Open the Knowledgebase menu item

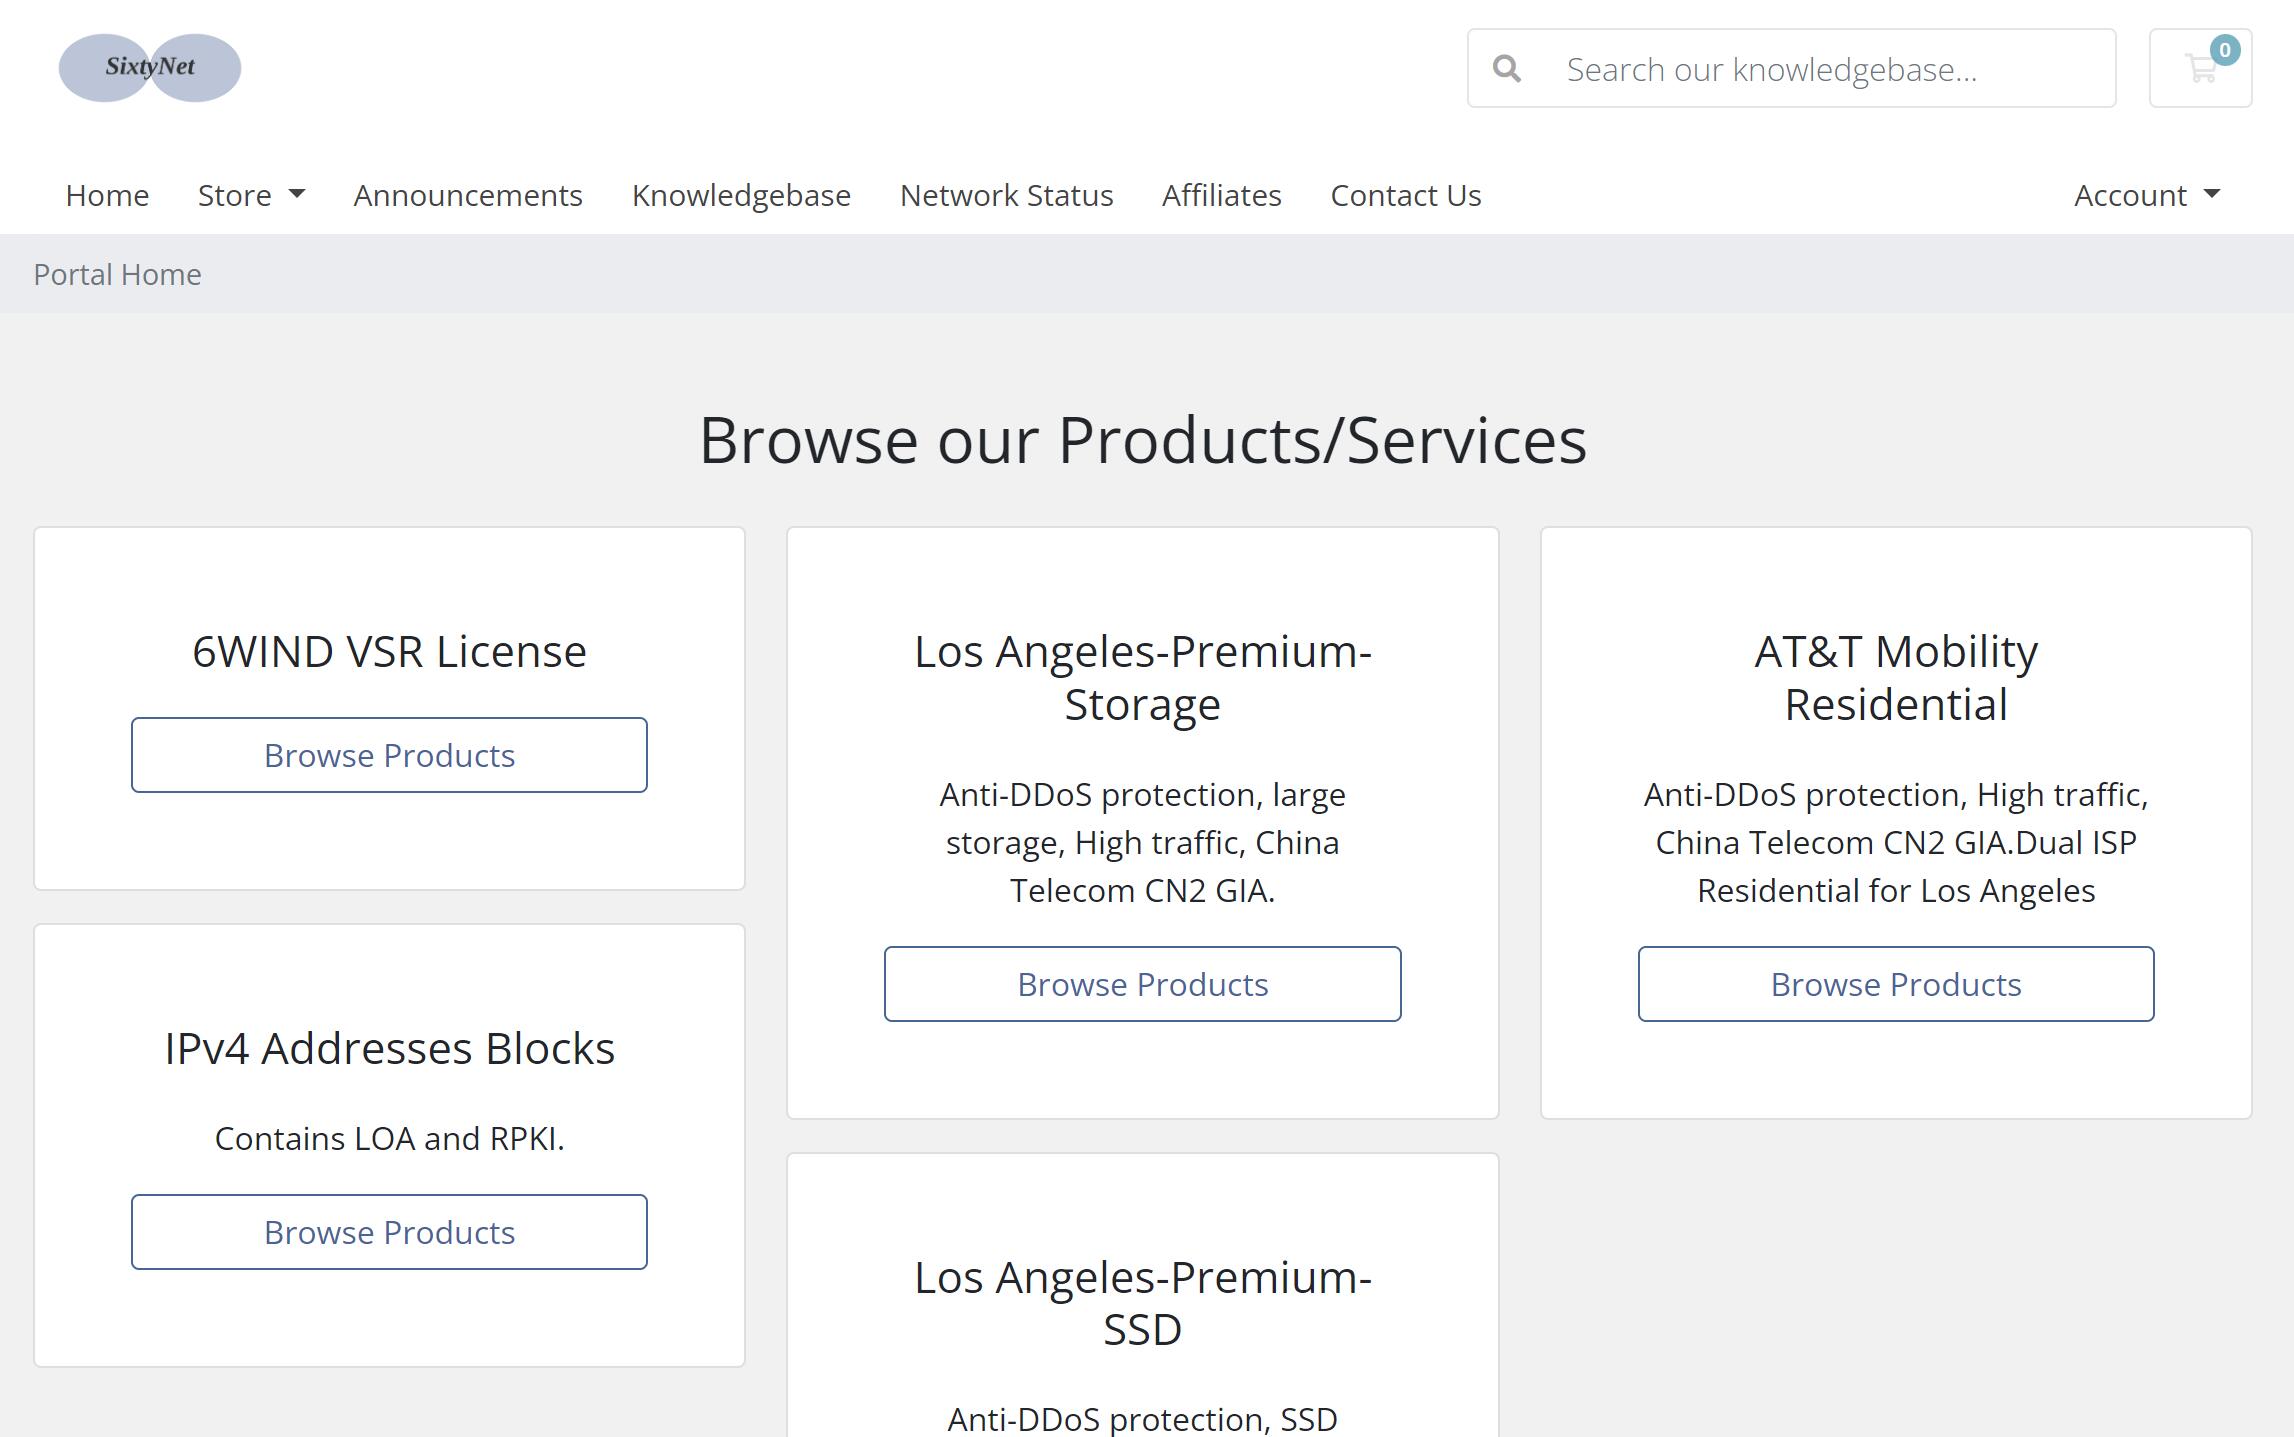point(741,195)
